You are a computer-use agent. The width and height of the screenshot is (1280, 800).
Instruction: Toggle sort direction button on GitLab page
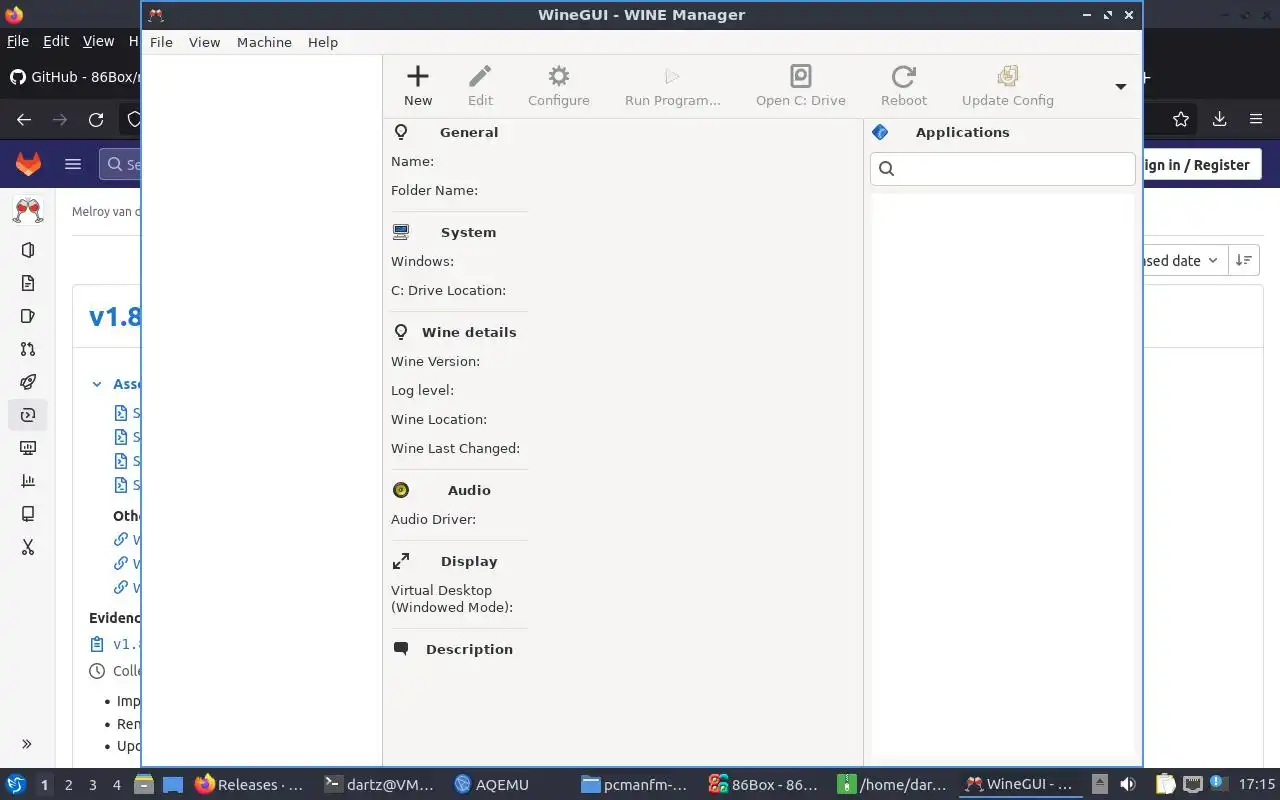[1244, 260]
